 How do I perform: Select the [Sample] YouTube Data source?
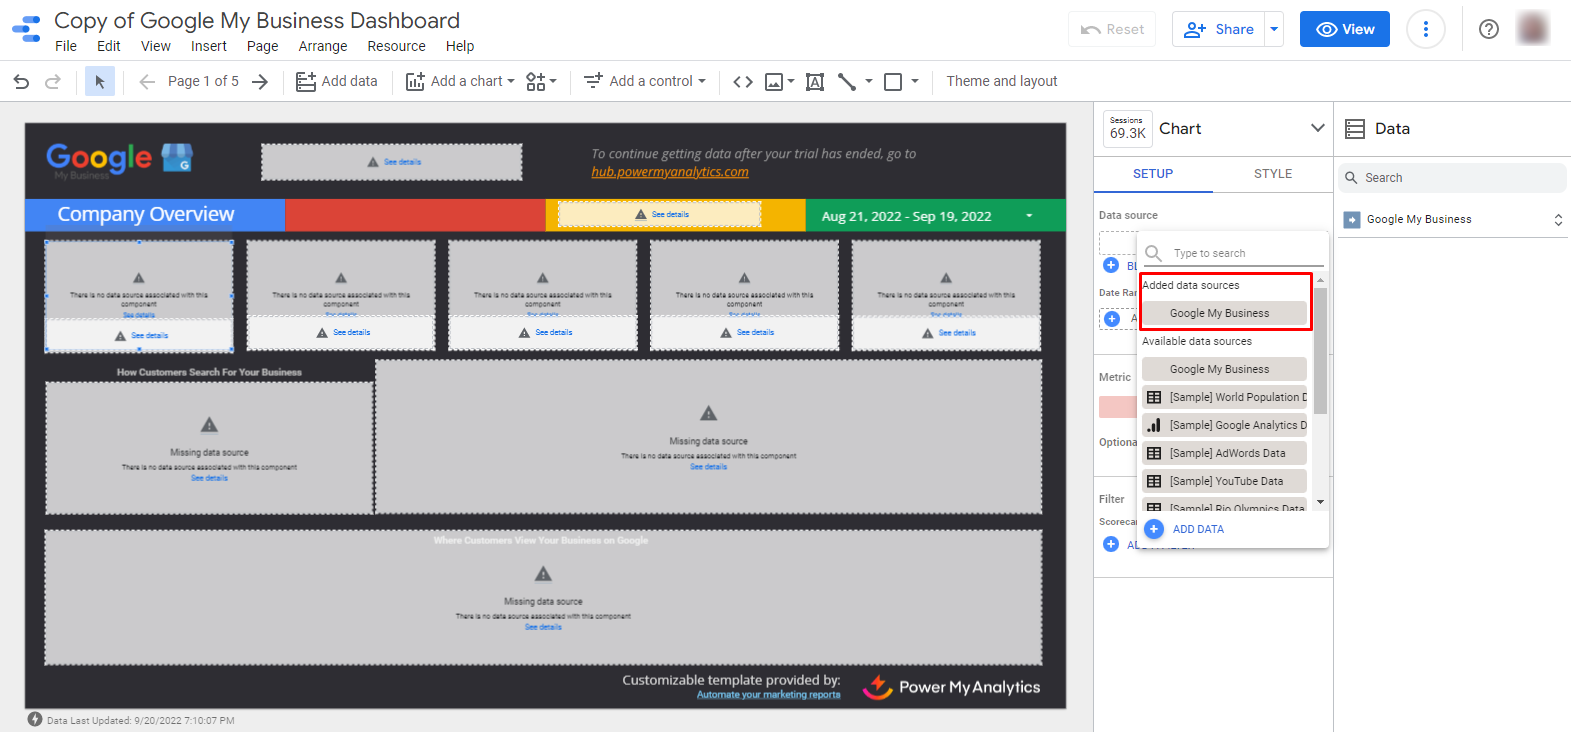pyautogui.click(x=1225, y=481)
